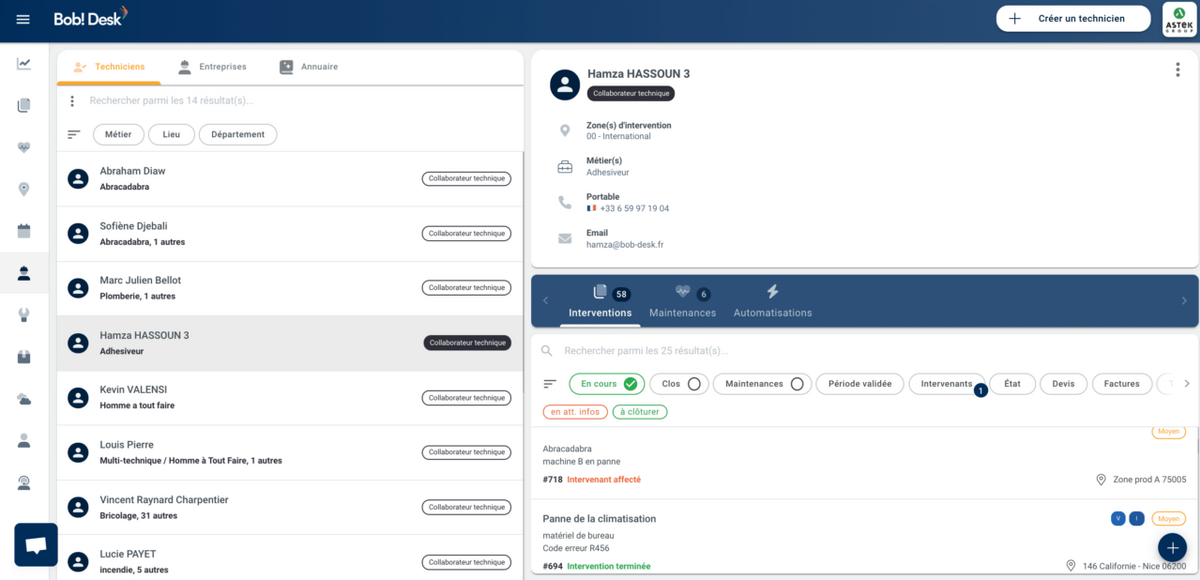
Task: Open the interventions documents icon in sidebar
Action: [24, 105]
